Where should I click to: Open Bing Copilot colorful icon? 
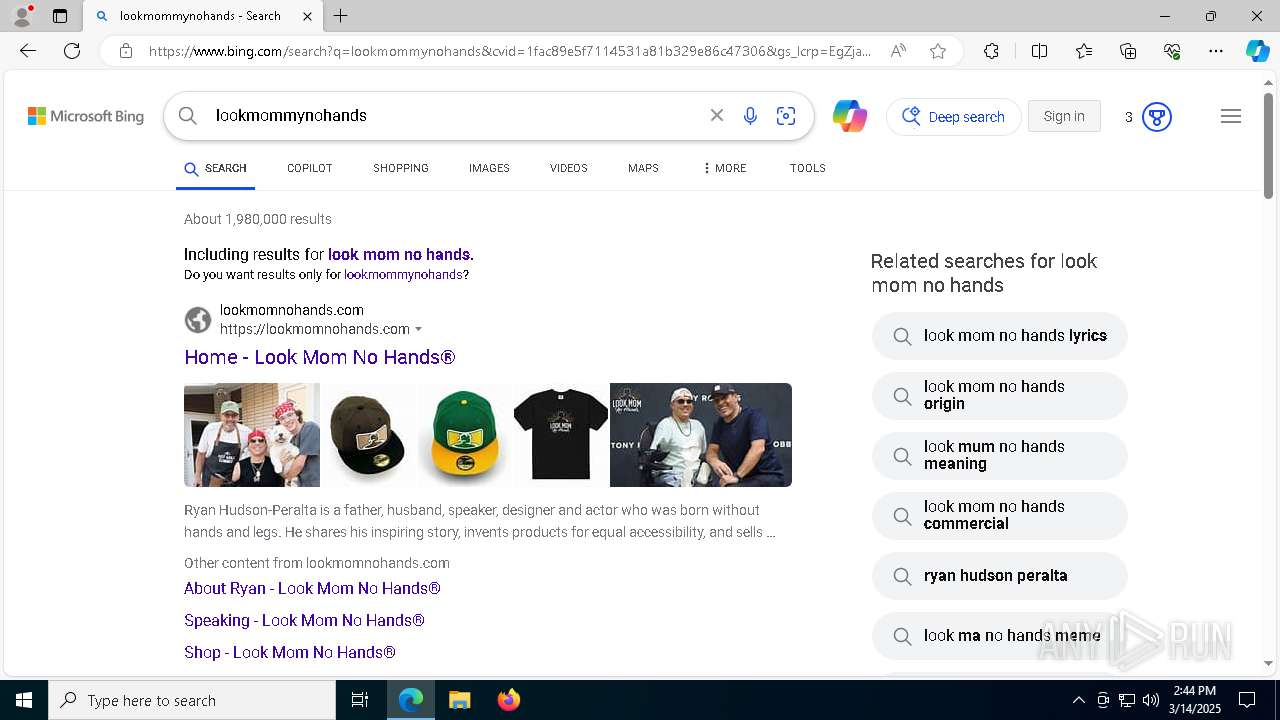pos(850,116)
